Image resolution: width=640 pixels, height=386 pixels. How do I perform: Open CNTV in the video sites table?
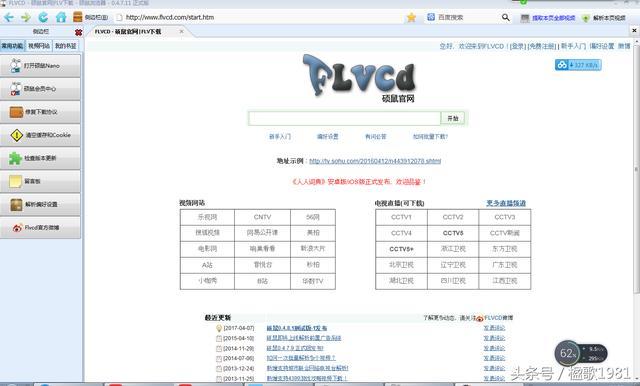[x=262, y=217]
